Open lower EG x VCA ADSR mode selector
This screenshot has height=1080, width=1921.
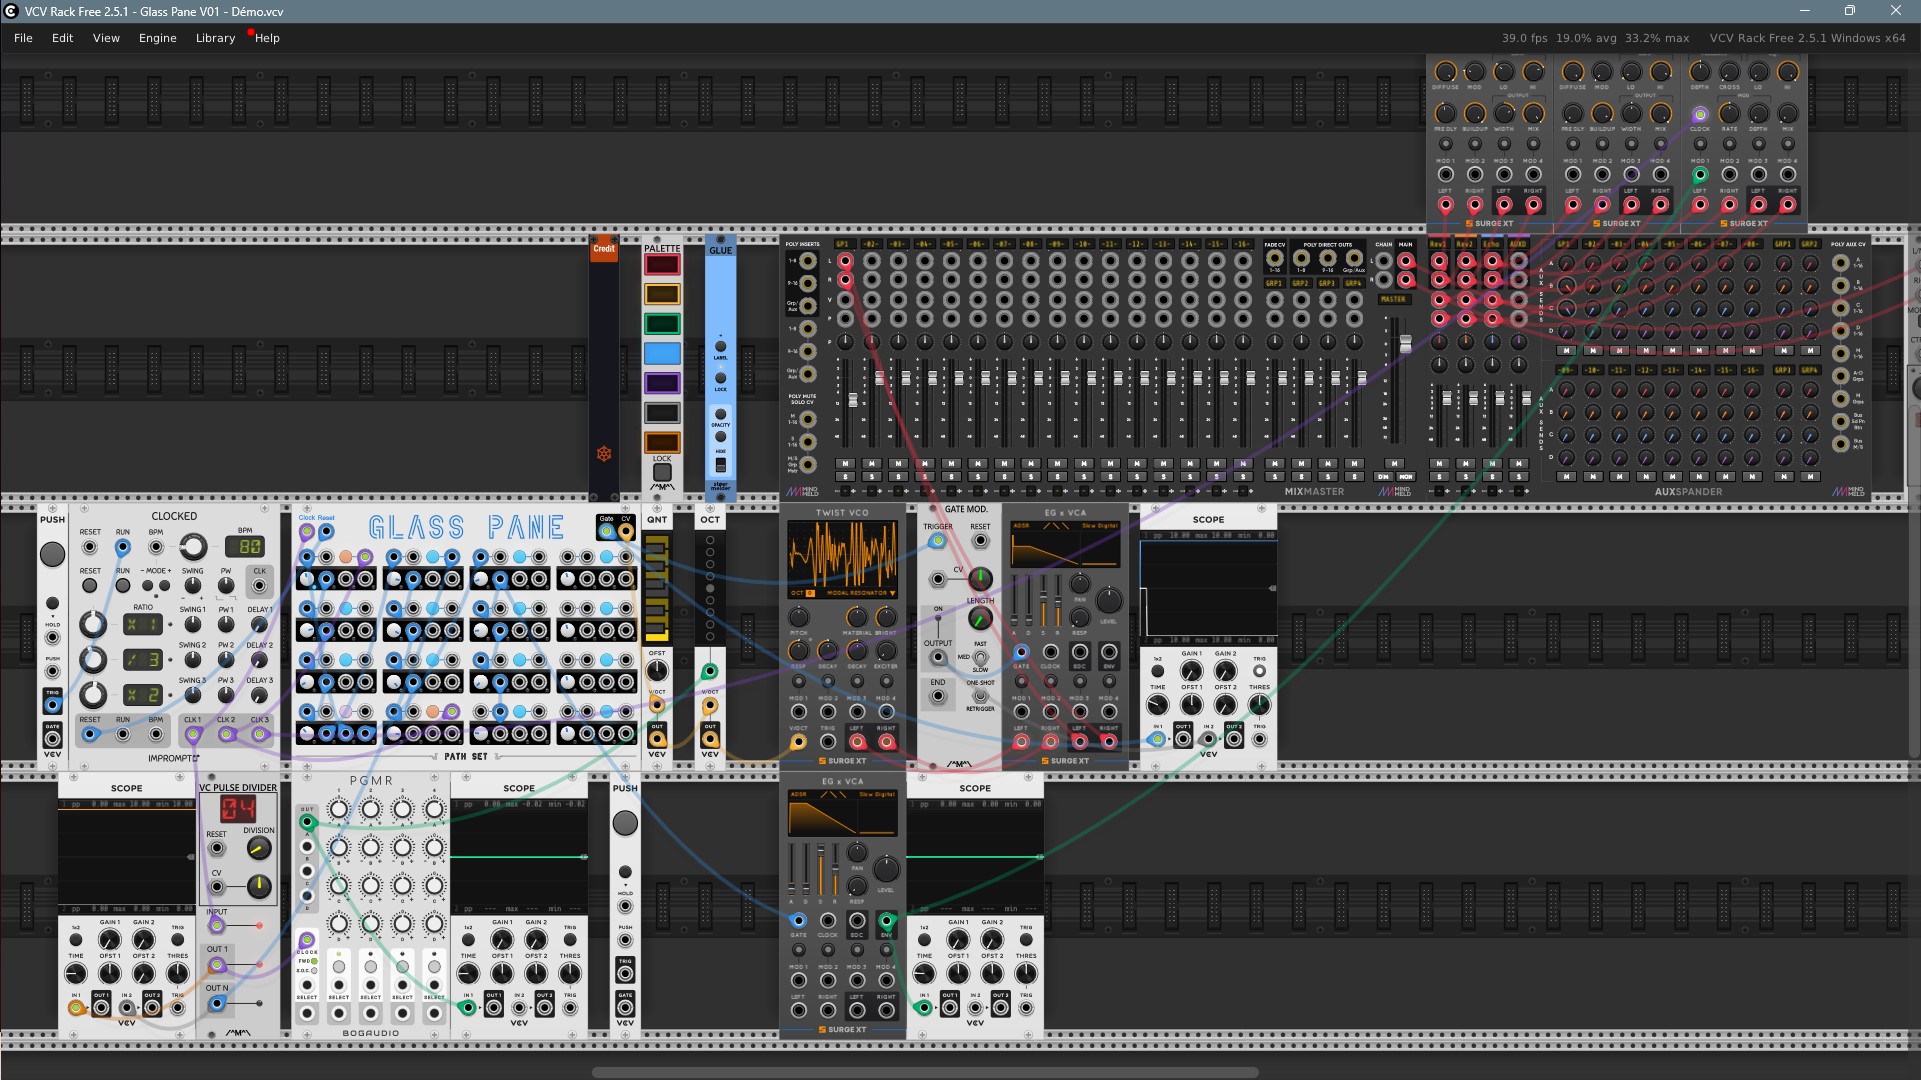pyautogui.click(x=798, y=795)
